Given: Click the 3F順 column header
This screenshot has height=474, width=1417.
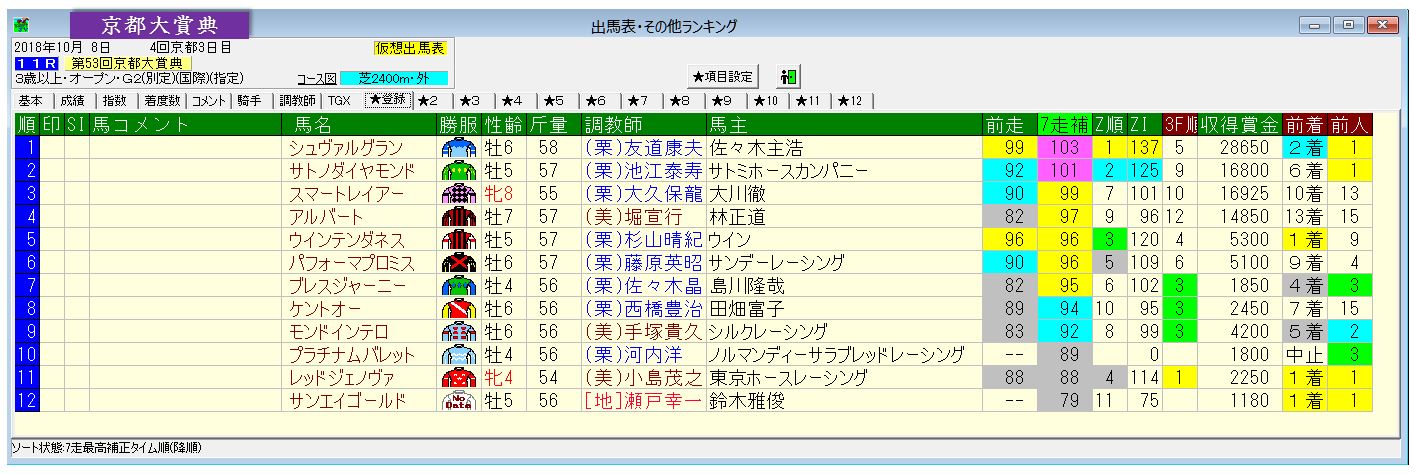Looking at the screenshot, I should (x=1179, y=125).
